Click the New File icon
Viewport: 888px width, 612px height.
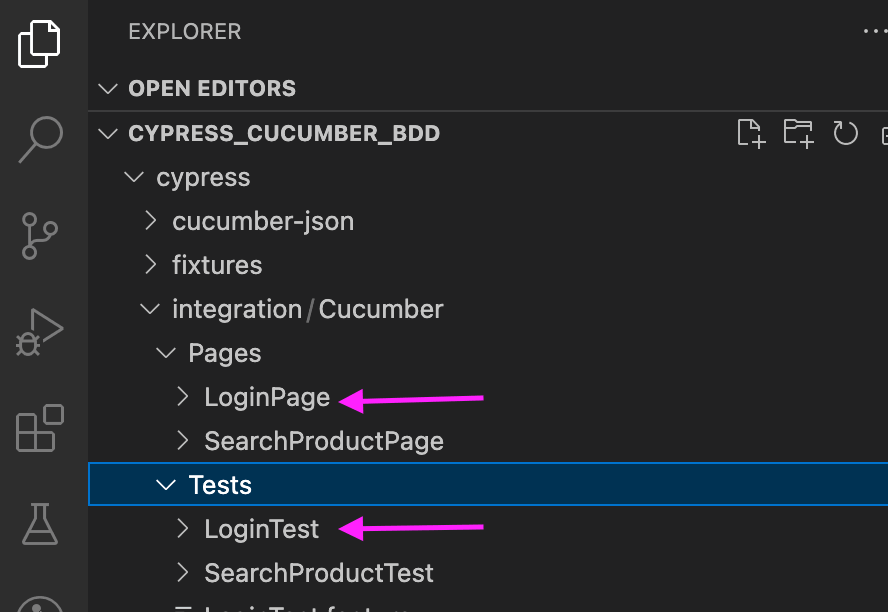coord(751,132)
